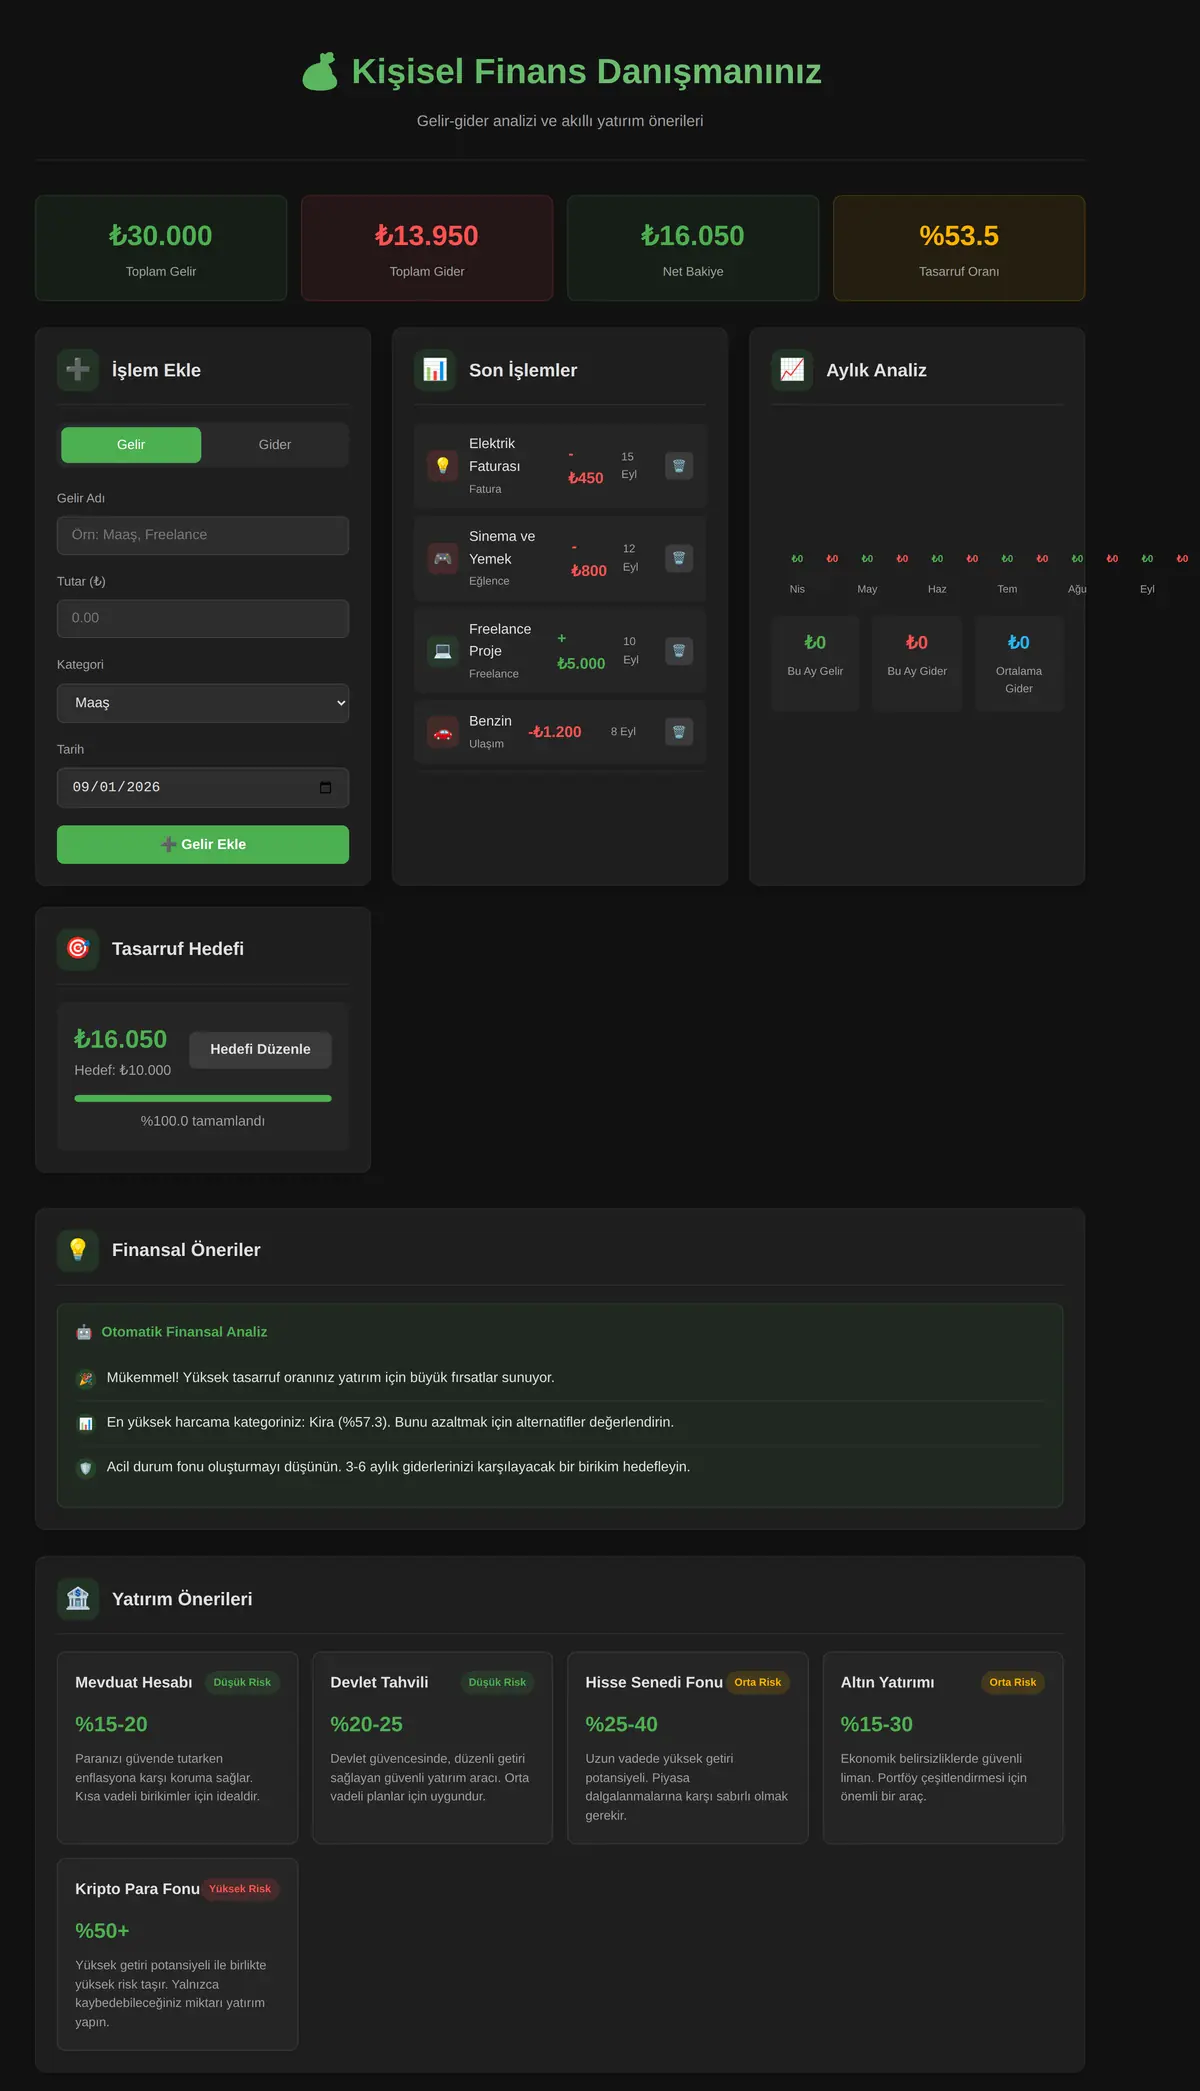Click the Yüksek Risk badge

pos(240,1889)
